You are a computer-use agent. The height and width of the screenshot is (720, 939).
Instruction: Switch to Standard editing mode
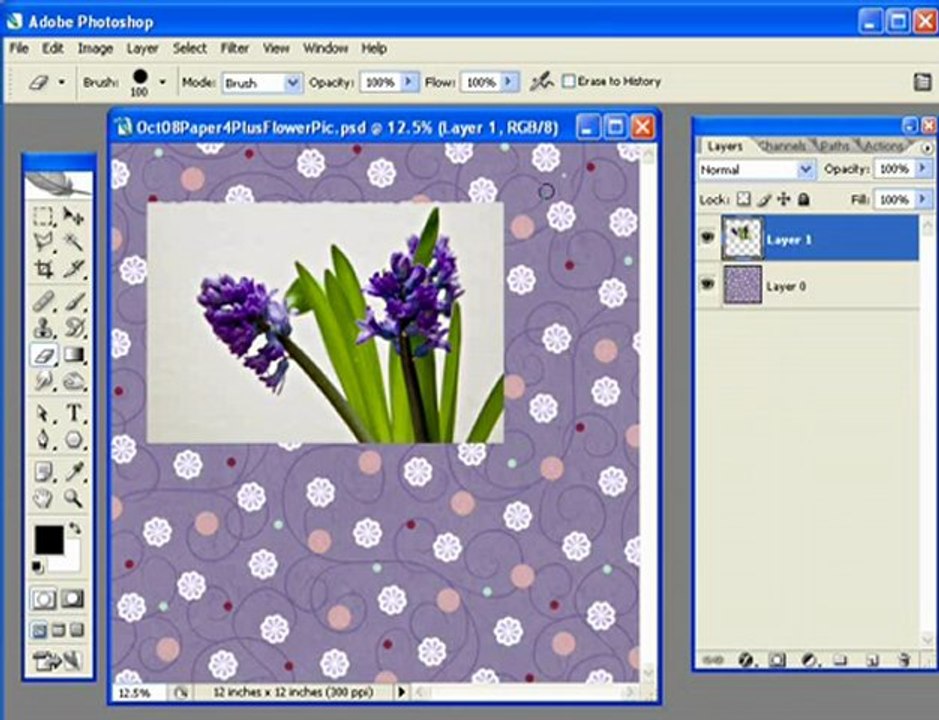point(43,599)
